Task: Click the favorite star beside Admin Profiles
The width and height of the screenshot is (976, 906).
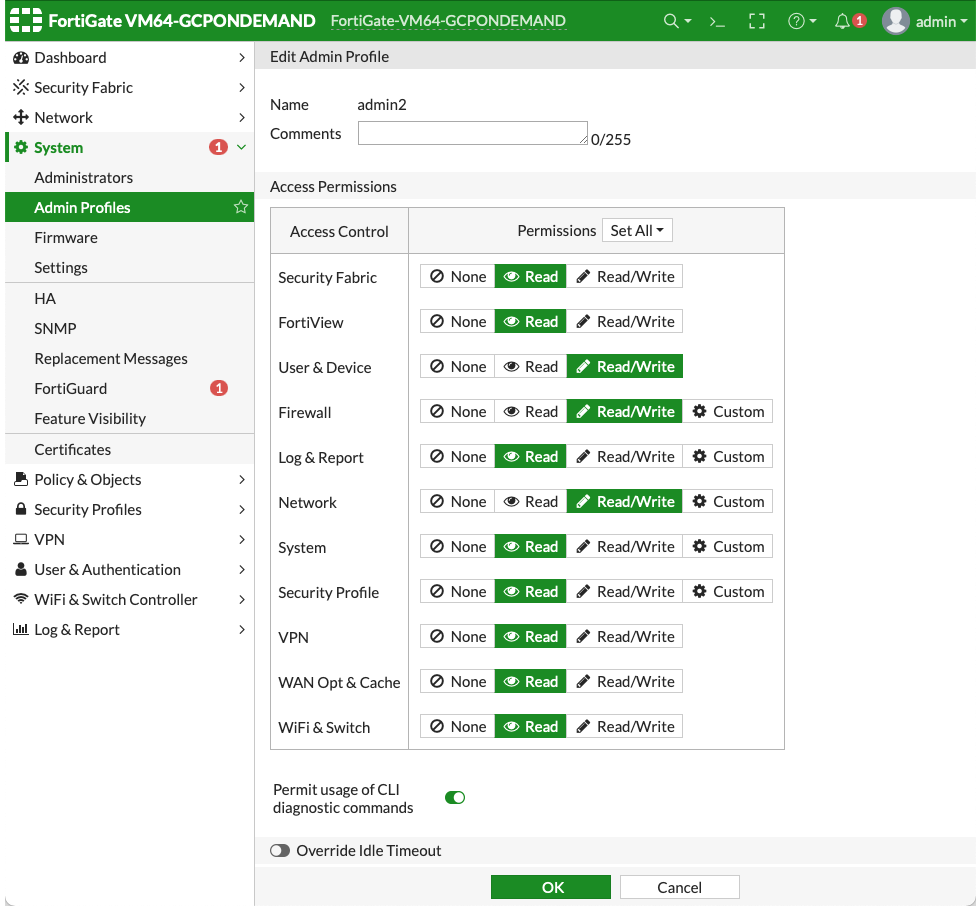Action: [x=241, y=207]
